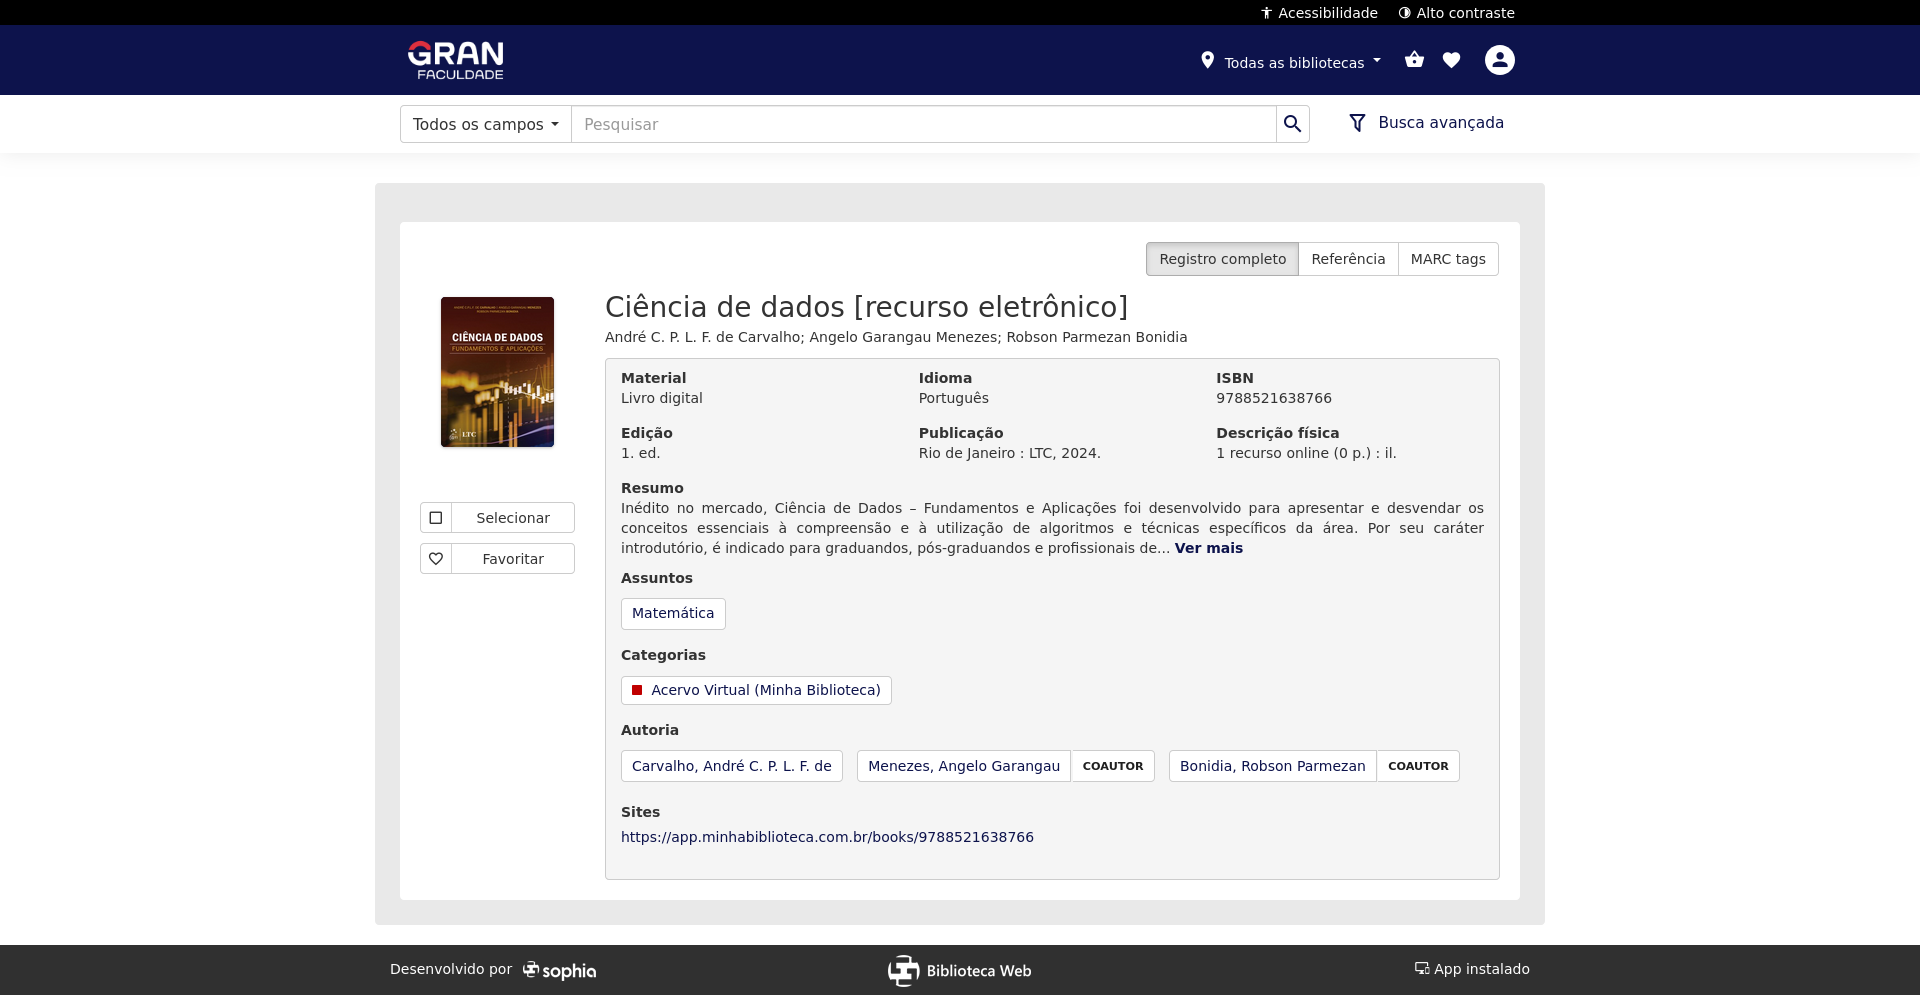Click the Sophia logo in footer
Viewport: 1920px width, 995px height.
click(559, 970)
